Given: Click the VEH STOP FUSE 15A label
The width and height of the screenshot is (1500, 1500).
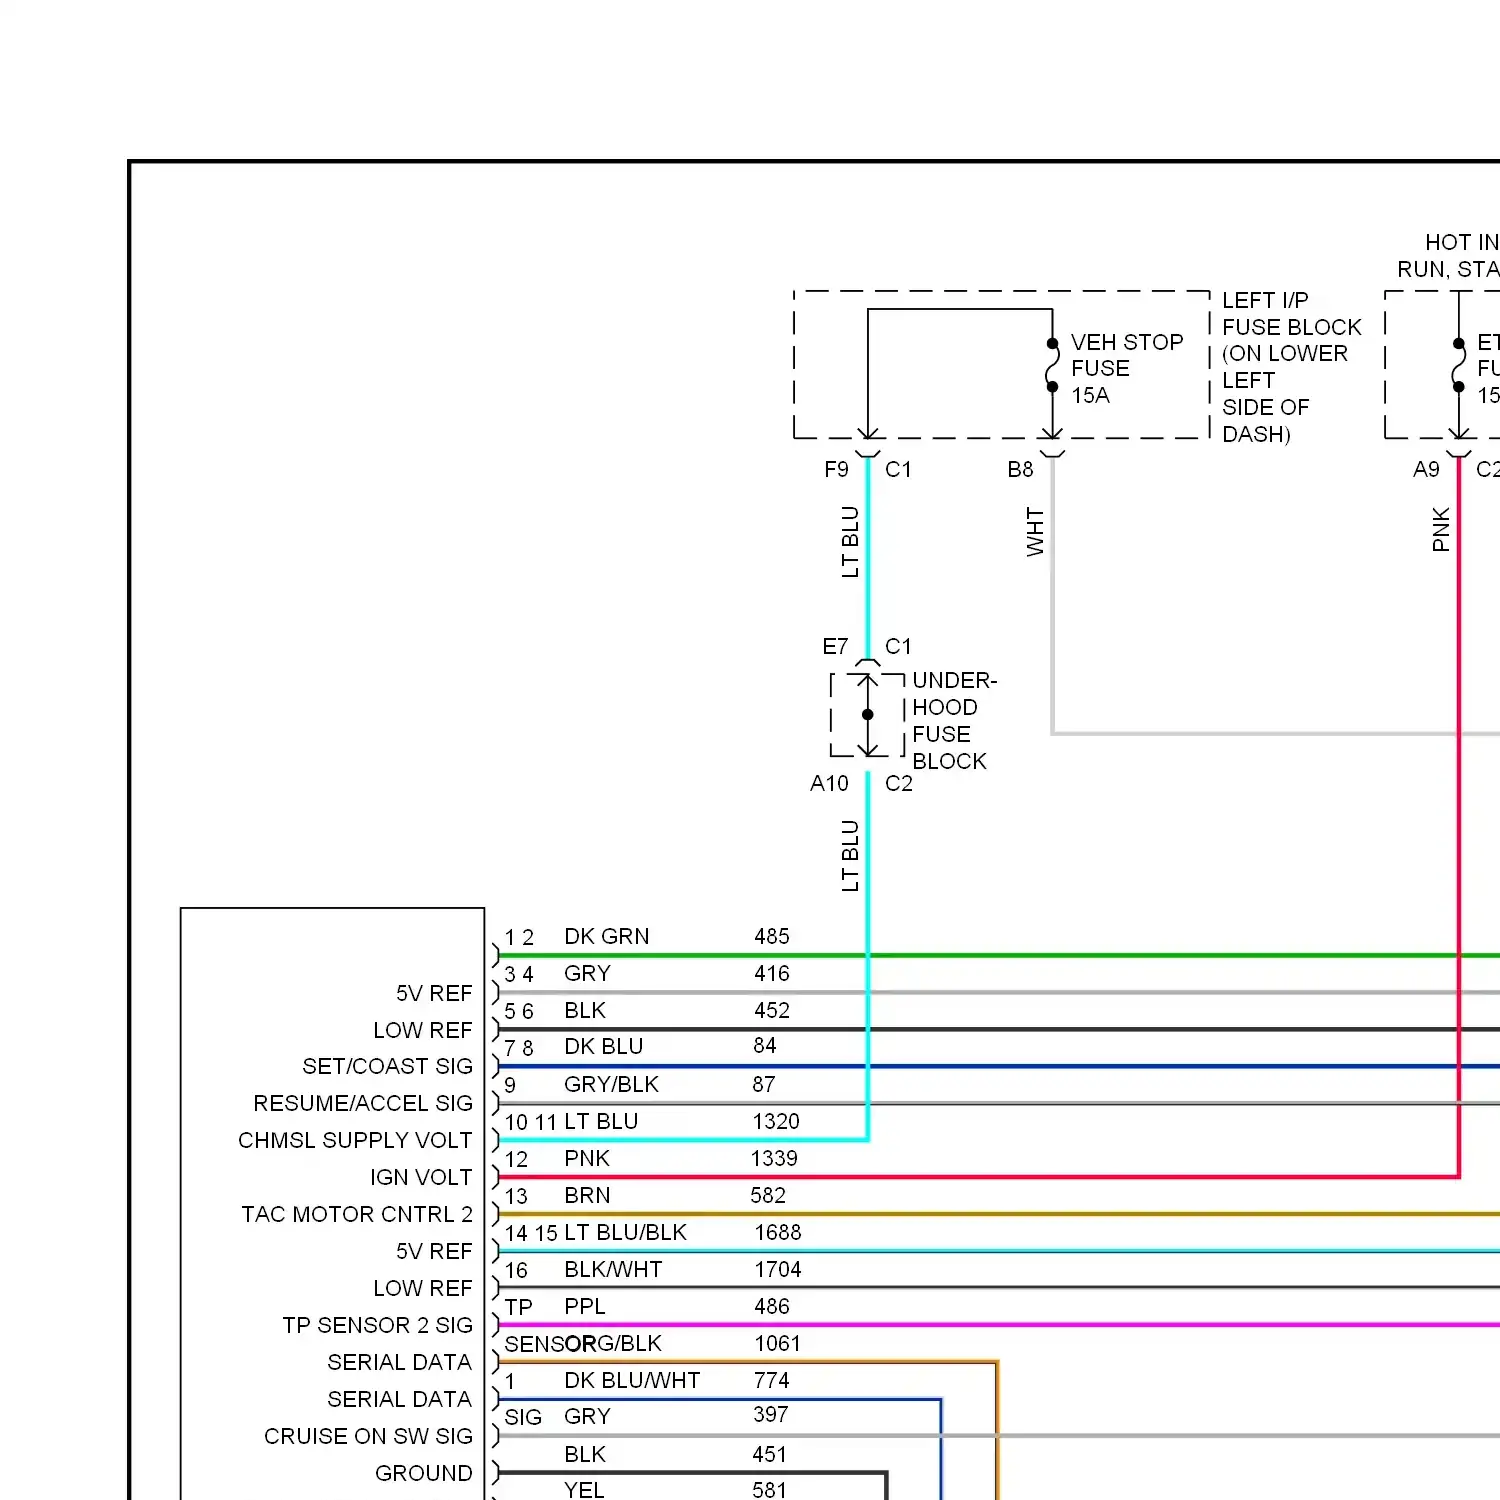Looking at the screenshot, I should [x=1127, y=369].
